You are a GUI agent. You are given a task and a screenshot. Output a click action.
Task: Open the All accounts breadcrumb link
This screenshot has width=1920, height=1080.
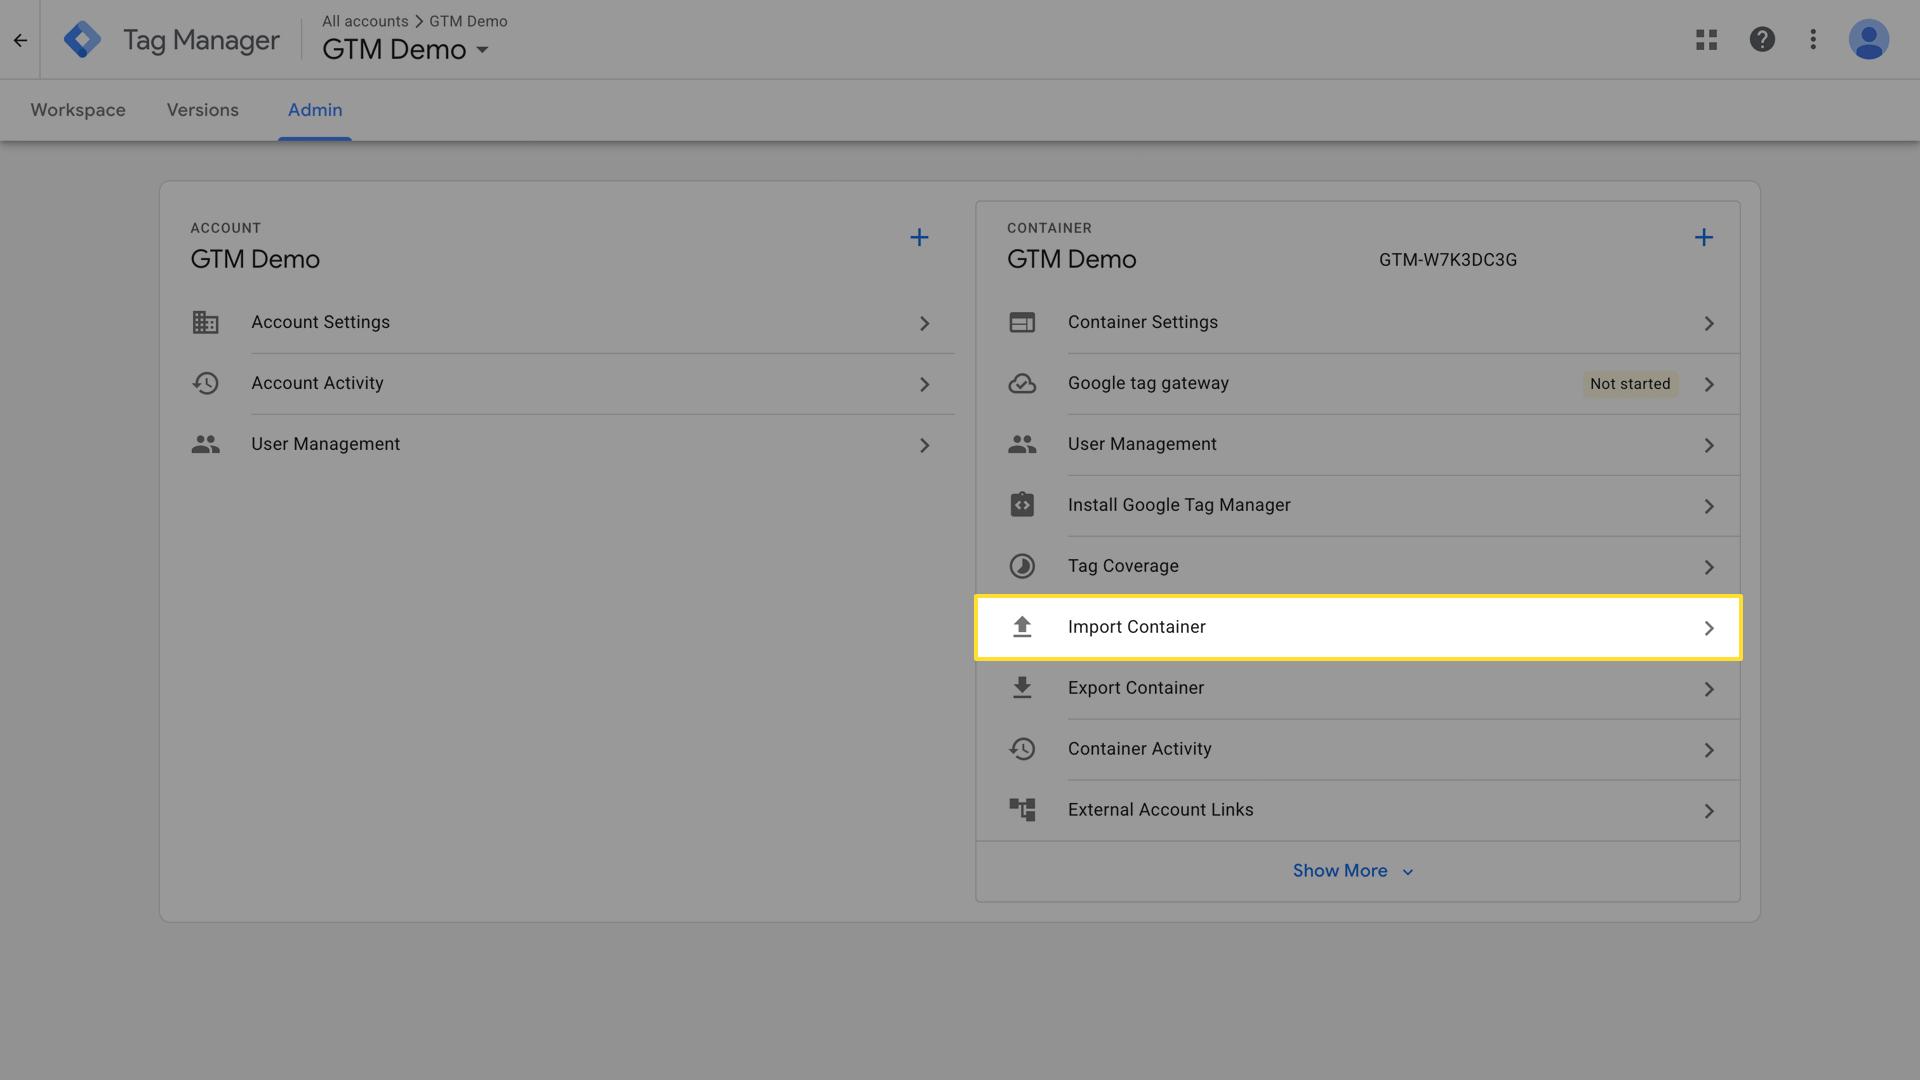pos(364,20)
